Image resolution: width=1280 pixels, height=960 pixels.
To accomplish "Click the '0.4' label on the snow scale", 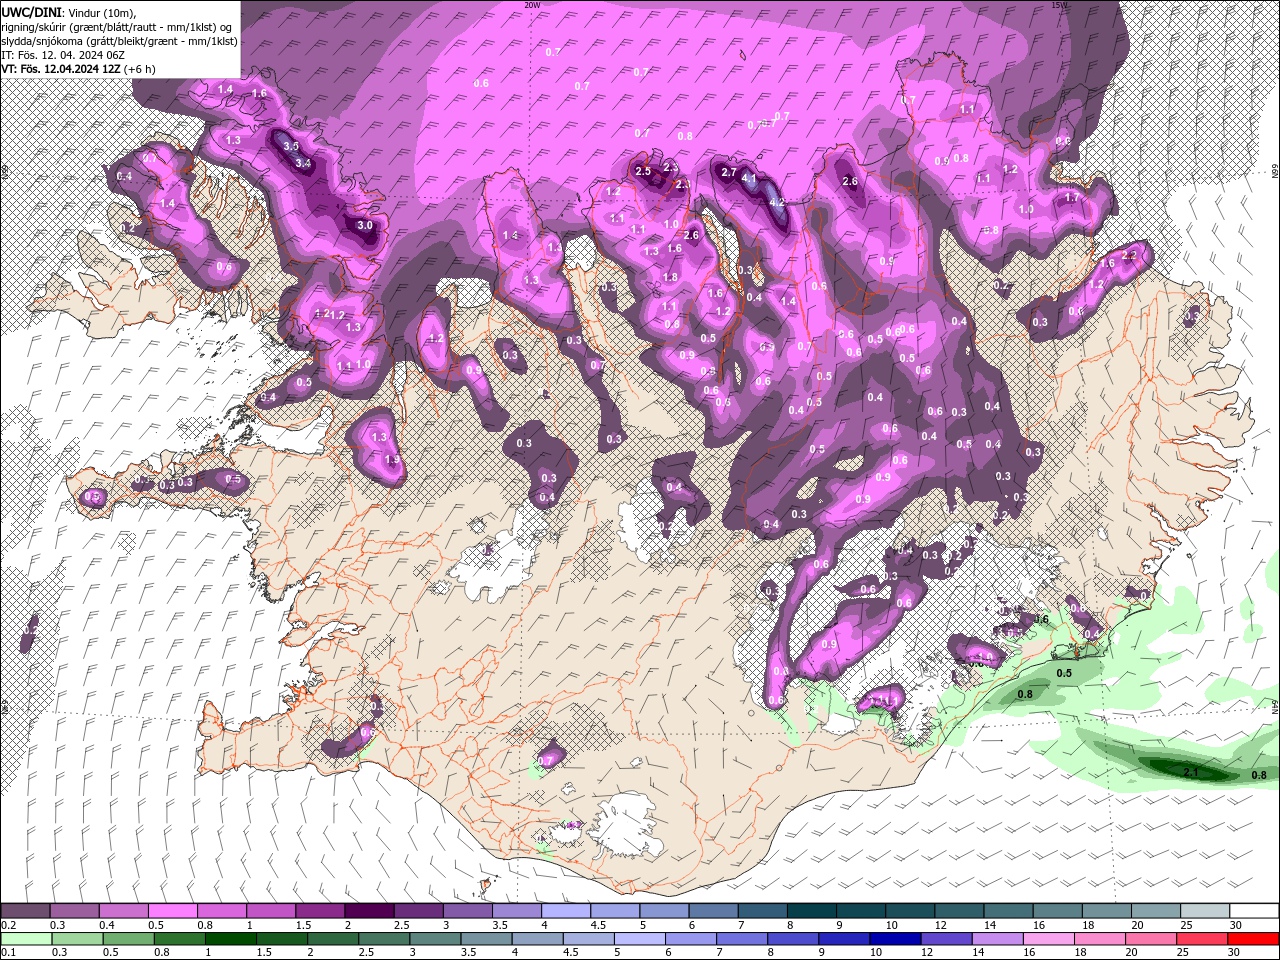I will click(x=107, y=925).
